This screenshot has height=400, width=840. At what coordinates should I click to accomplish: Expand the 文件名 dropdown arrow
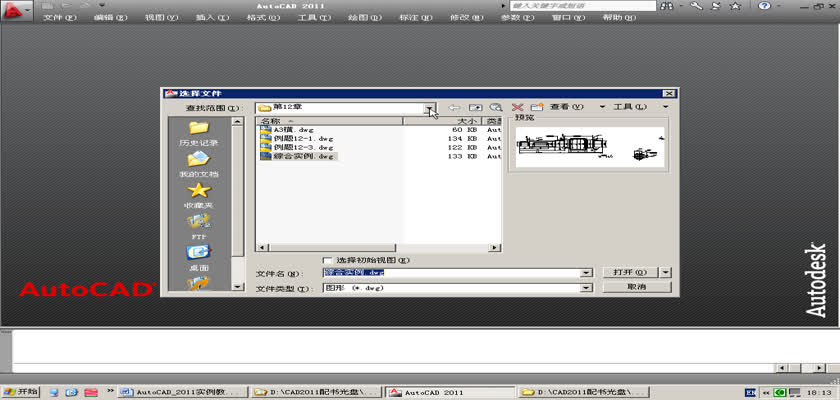[x=587, y=273]
